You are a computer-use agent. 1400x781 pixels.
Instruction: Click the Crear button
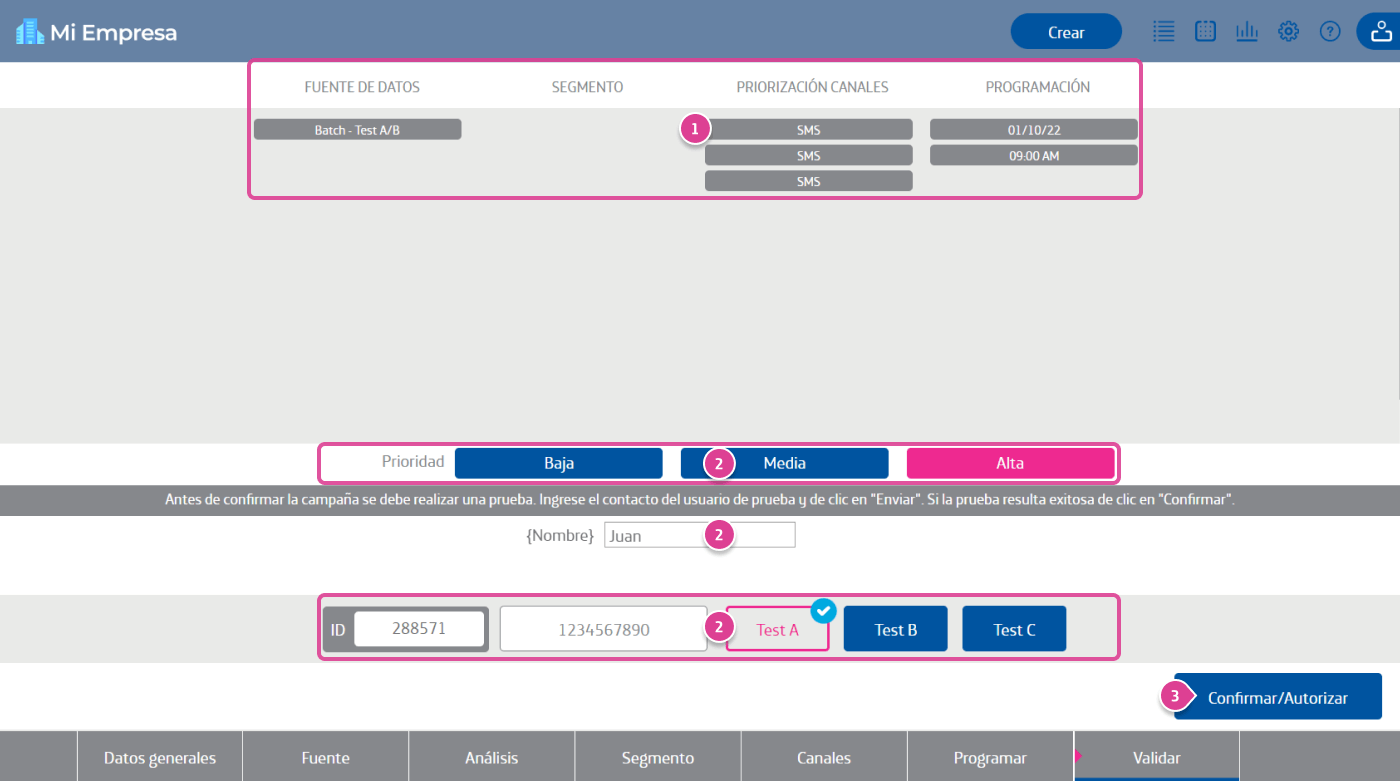pyautogui.click(x=1066, y=32)
